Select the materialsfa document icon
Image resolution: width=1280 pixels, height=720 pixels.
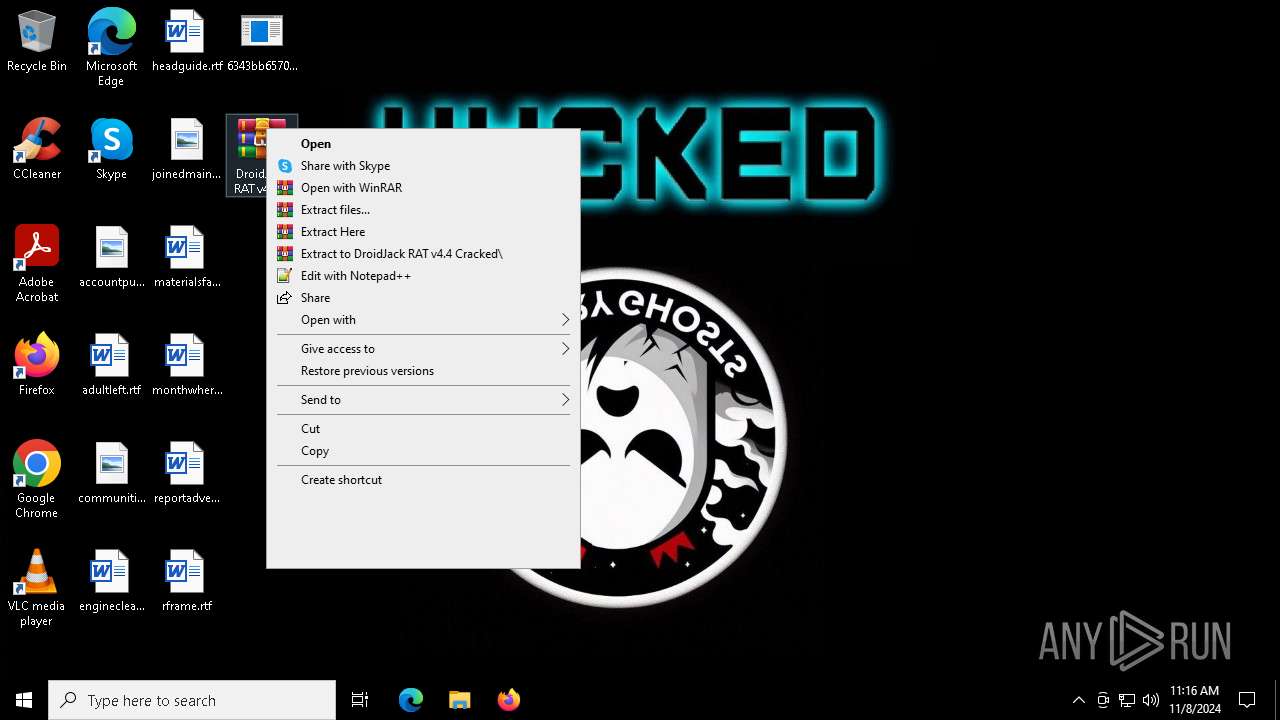pos(186,257)
